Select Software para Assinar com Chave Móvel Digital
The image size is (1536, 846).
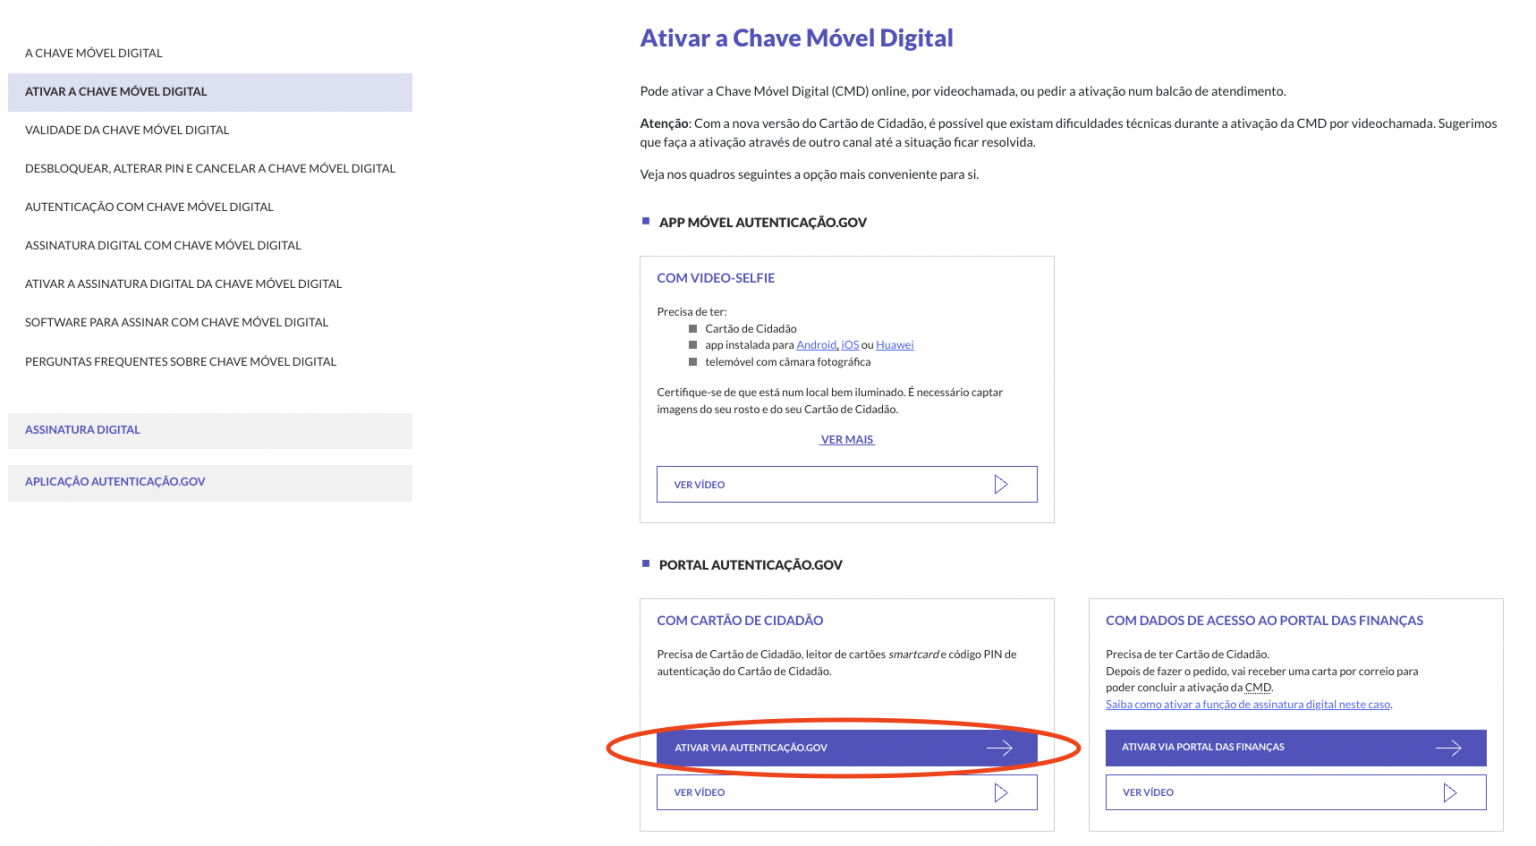177,322
